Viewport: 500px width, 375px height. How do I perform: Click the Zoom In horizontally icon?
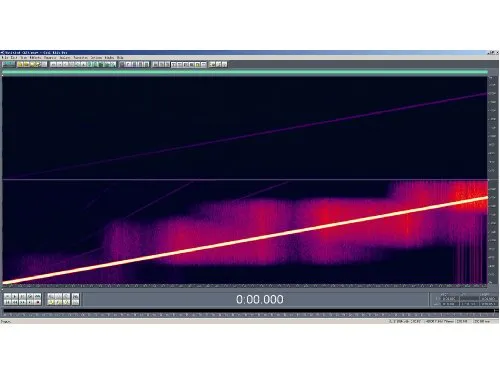coord(51,296)
